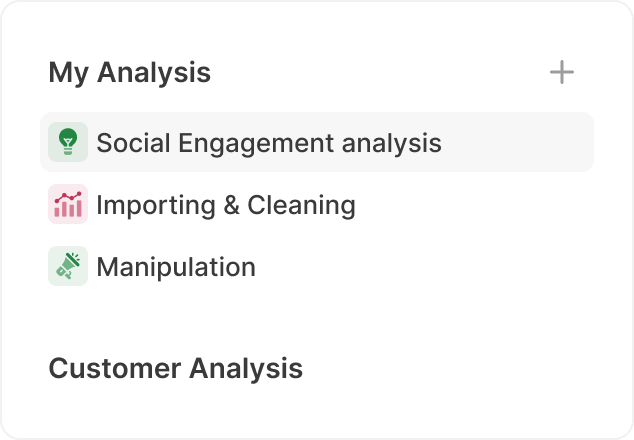
Task: Click the Social Engagement analysis text
Action: (268, 143)
